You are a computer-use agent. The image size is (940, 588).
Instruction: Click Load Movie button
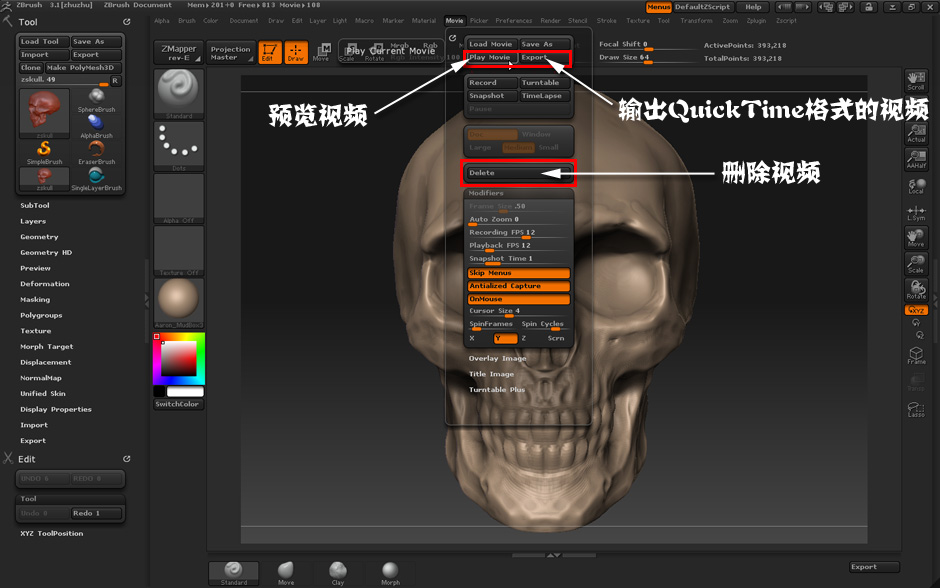click(491, 44)
